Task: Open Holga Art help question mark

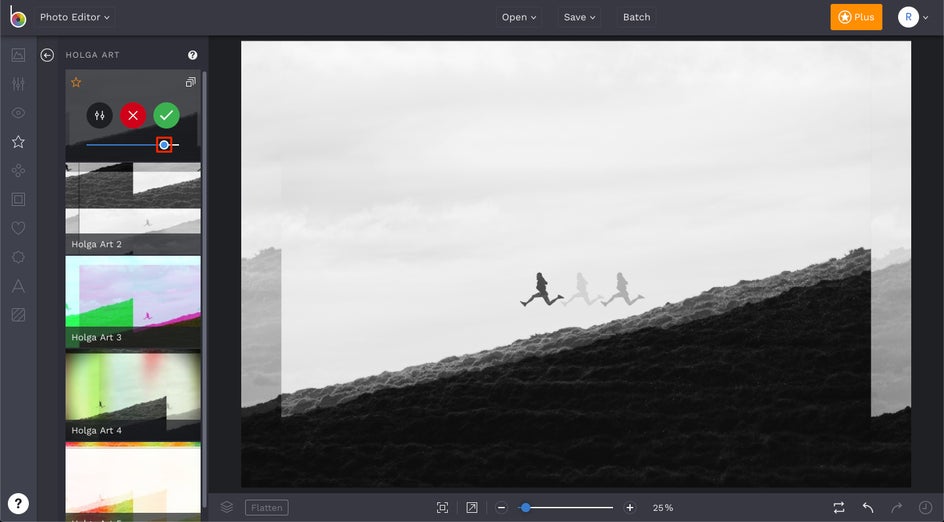Action: [x=193, y=55]
